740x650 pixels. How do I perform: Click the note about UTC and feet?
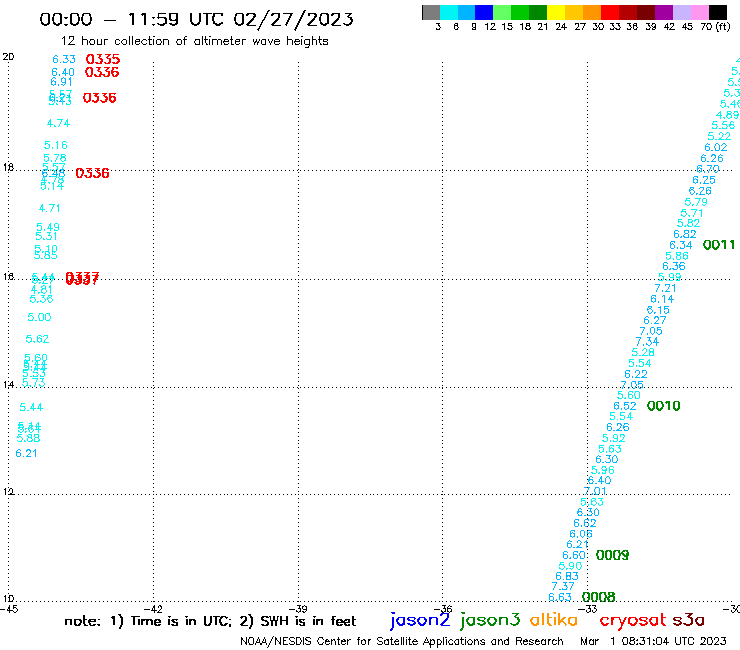click(x=210, y=621)
